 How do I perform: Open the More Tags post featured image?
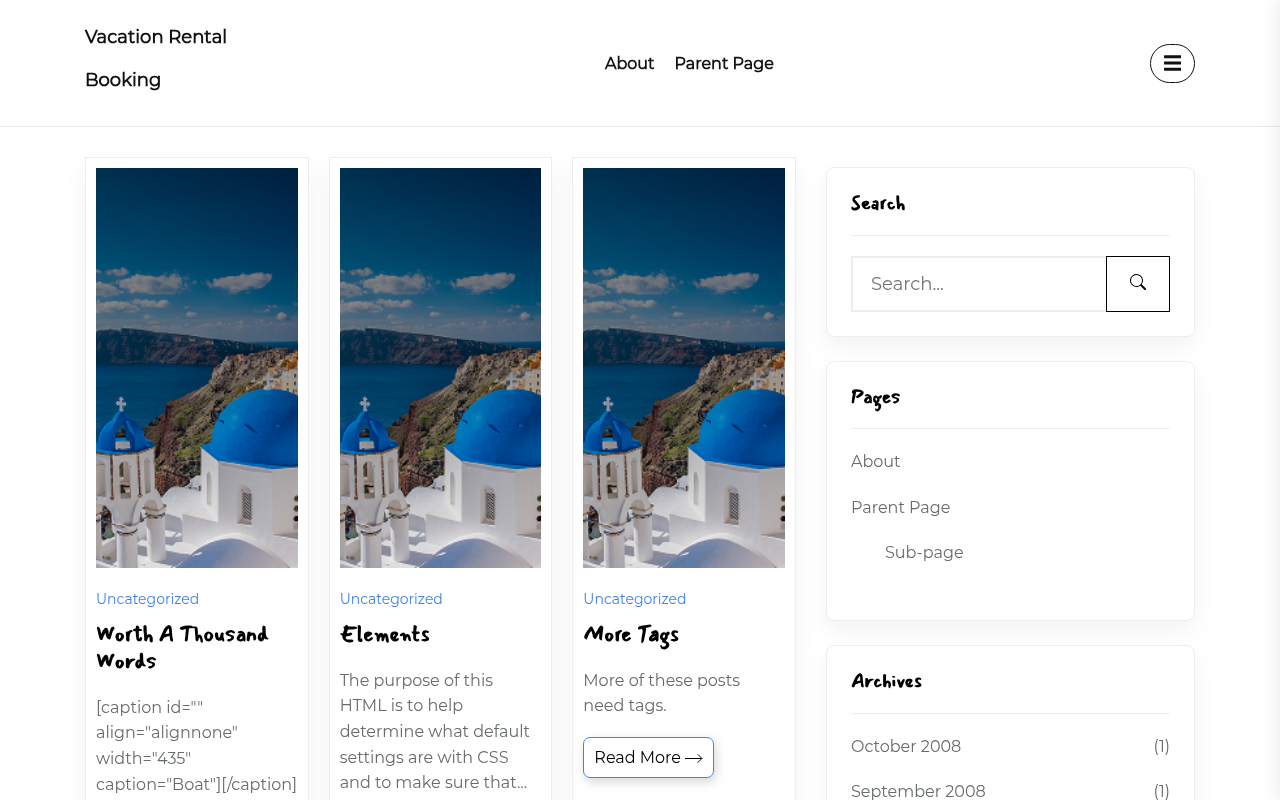(x=684, y=368)
